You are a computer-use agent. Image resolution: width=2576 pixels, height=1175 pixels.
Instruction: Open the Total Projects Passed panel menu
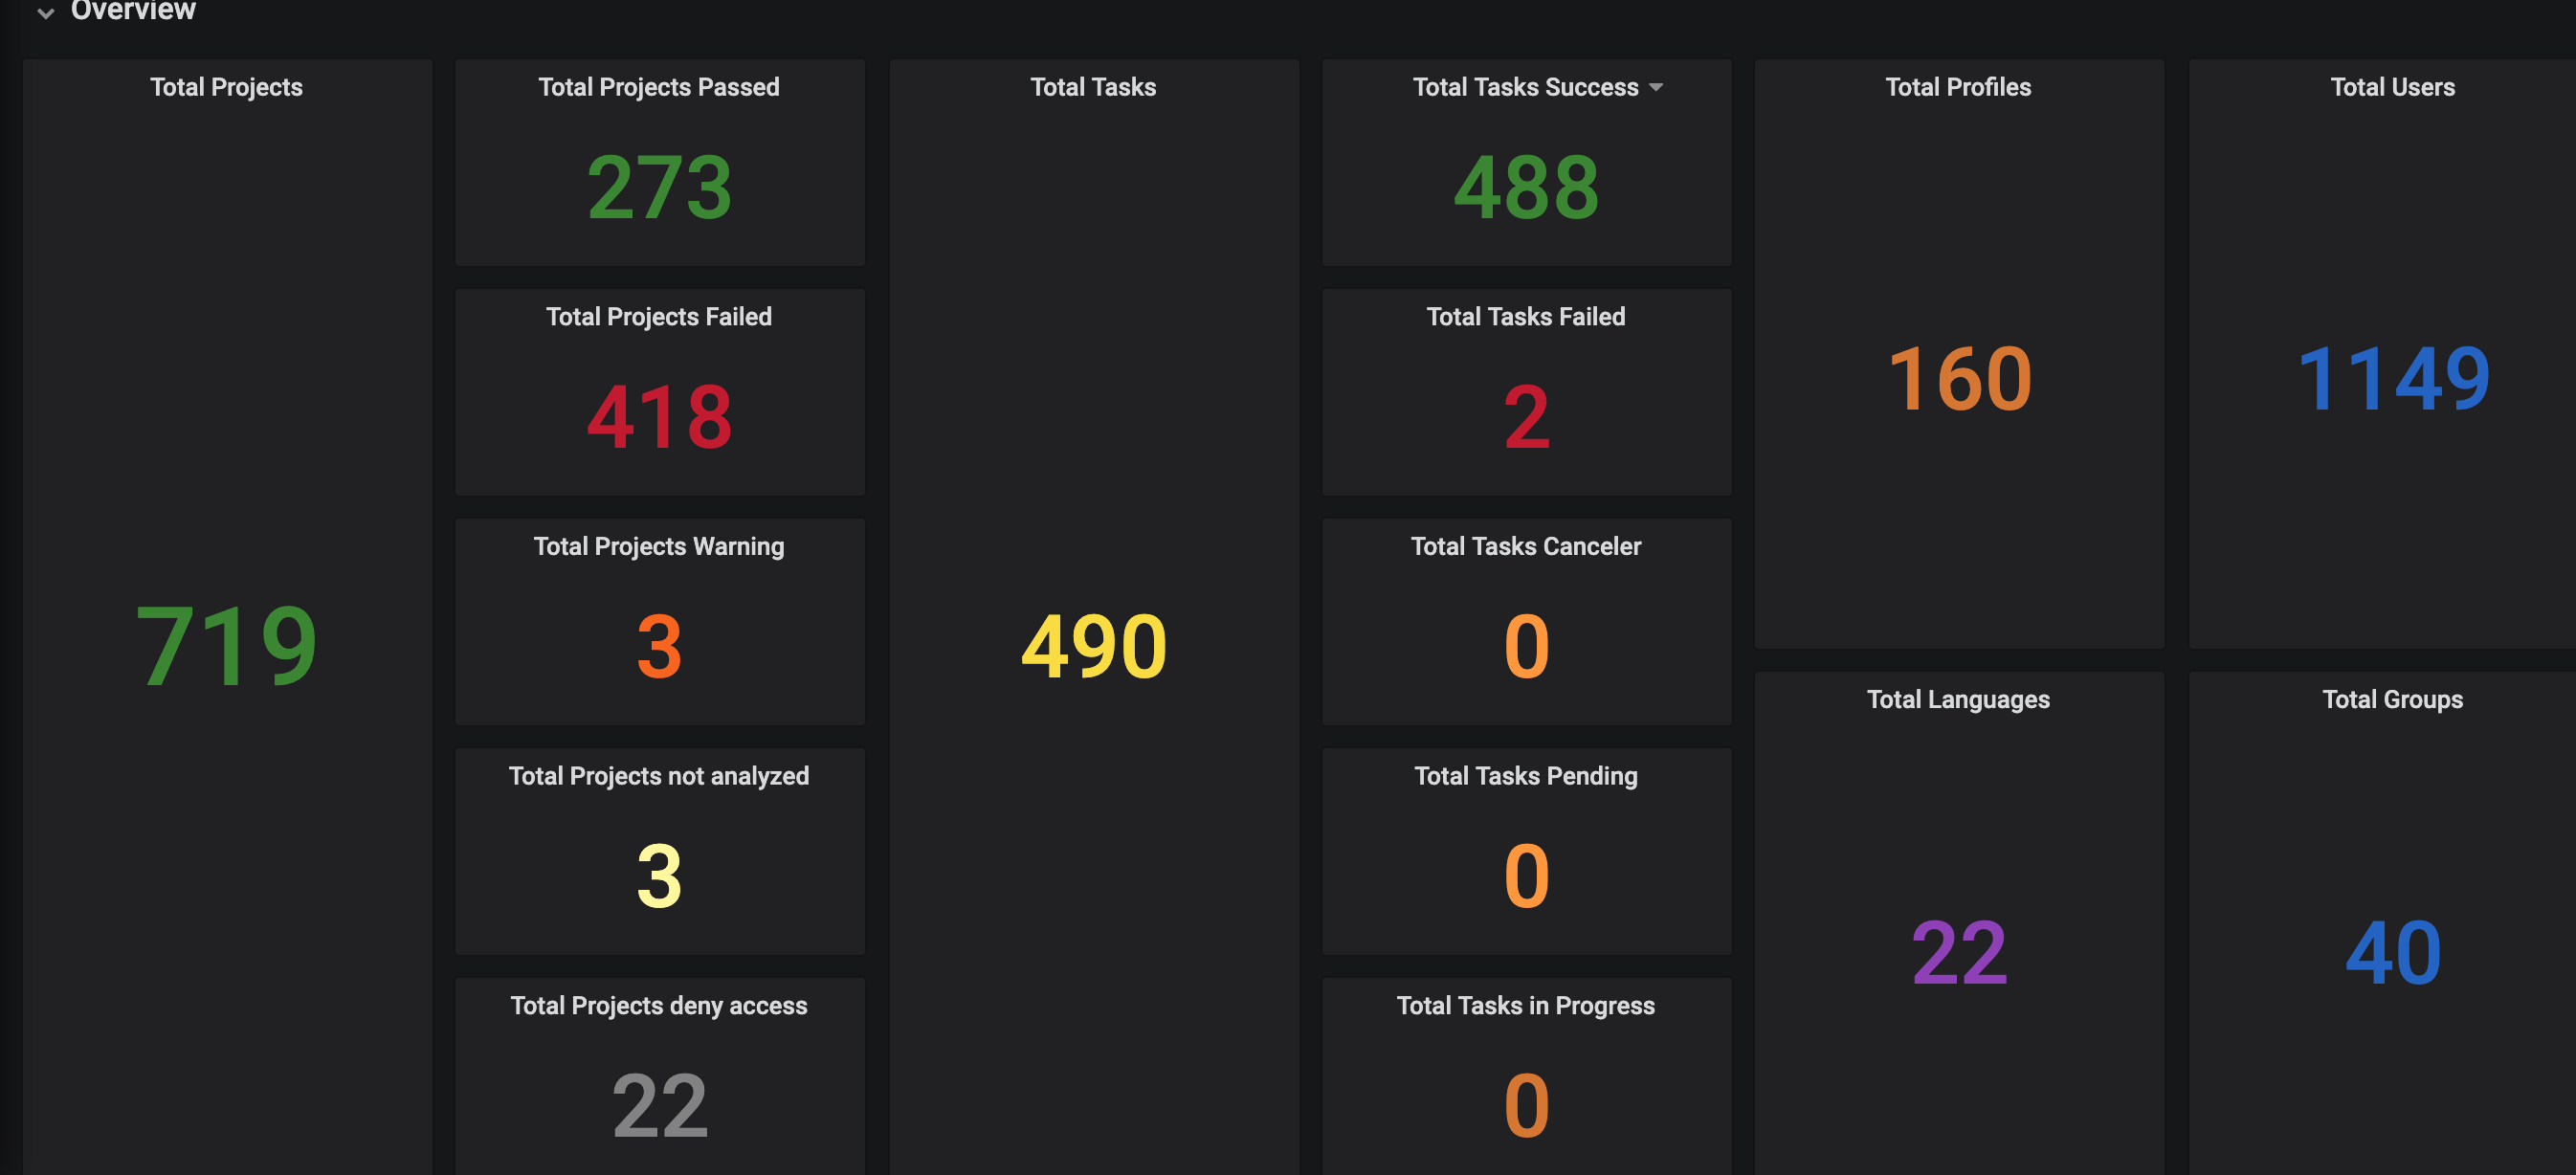658,87
